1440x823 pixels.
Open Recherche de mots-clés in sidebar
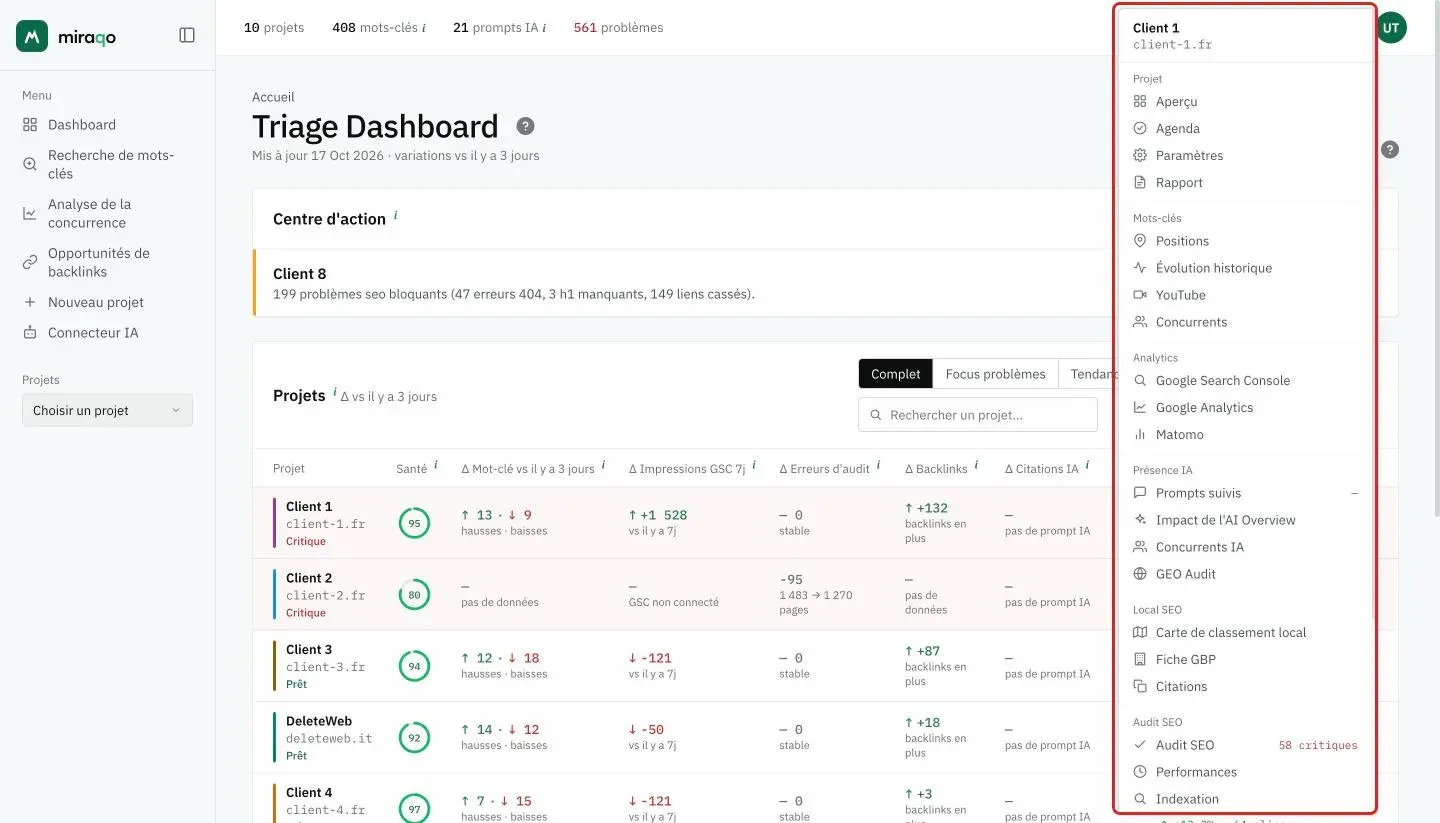point(107,164)
